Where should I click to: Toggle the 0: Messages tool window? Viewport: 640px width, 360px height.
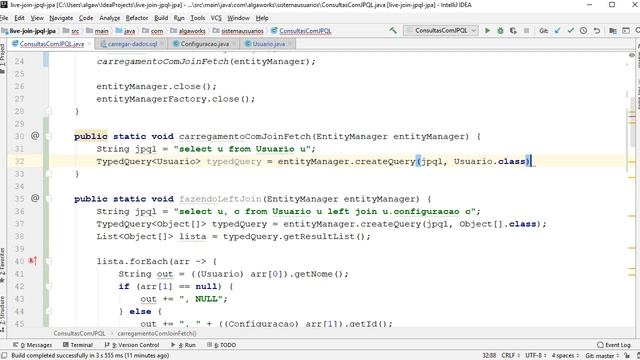click(x=32, y=345)
